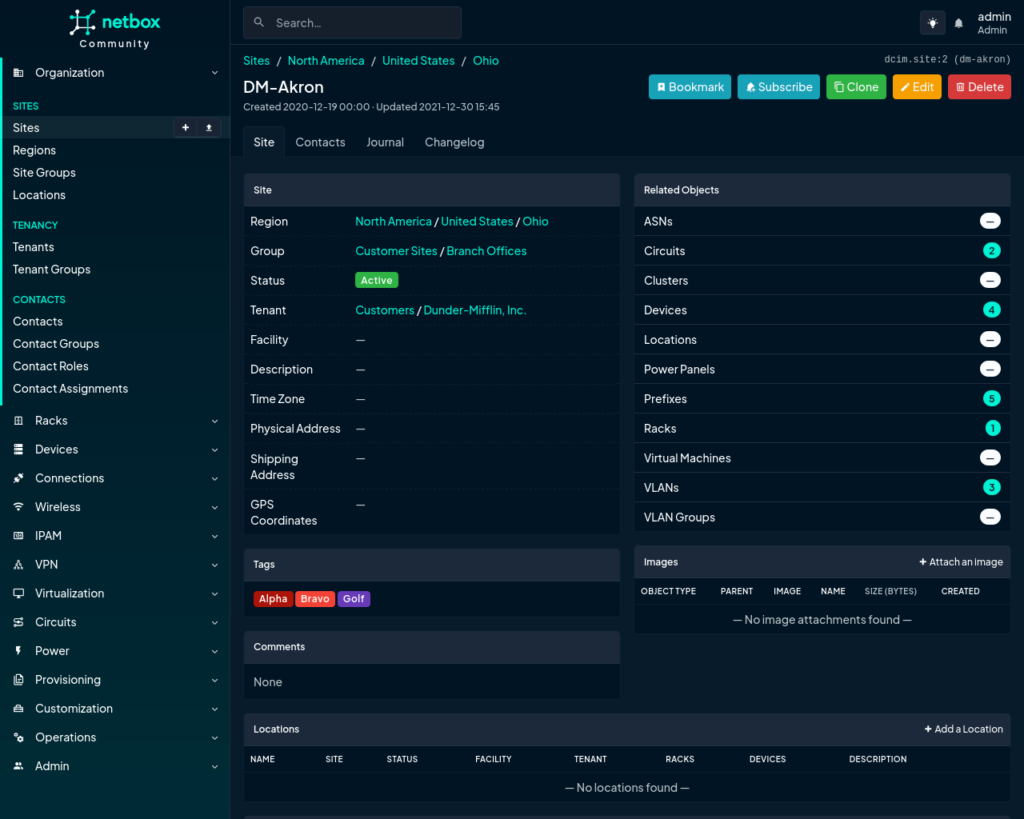Click the Circuits menu icon
The width and height of the screenshot is (1024, 819).
tap(18, 622)
